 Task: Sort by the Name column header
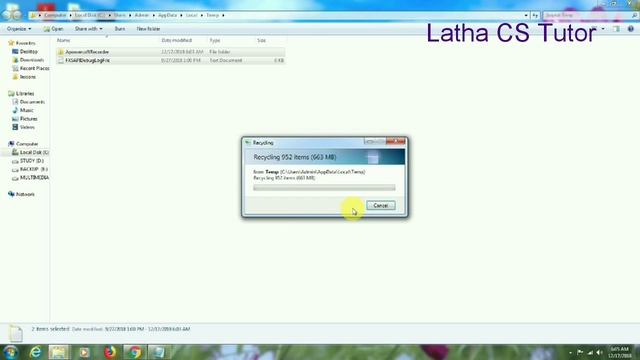tap(63, 40)
